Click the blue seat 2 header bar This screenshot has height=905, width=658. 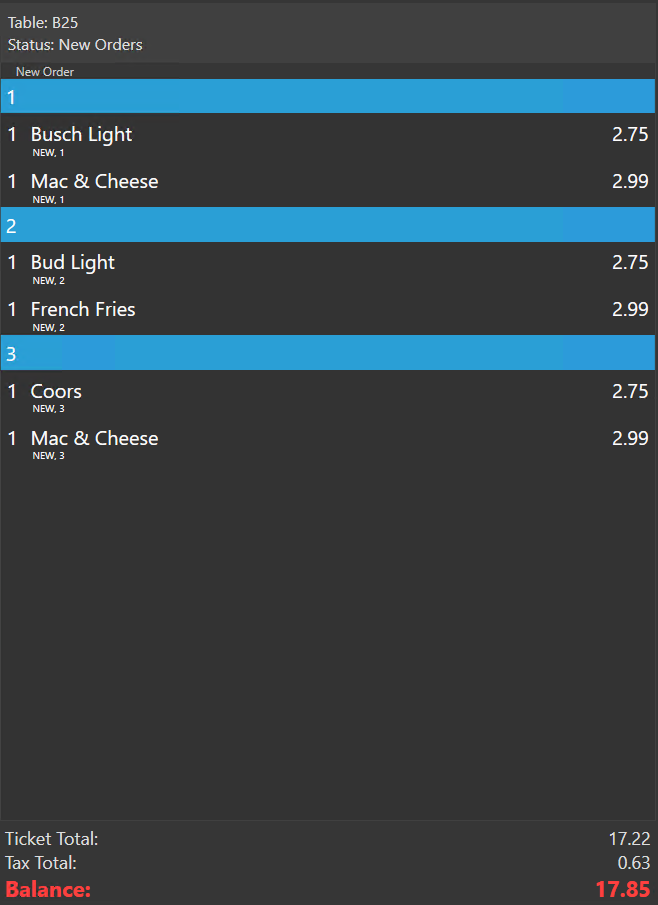click(x=328, y=225)
